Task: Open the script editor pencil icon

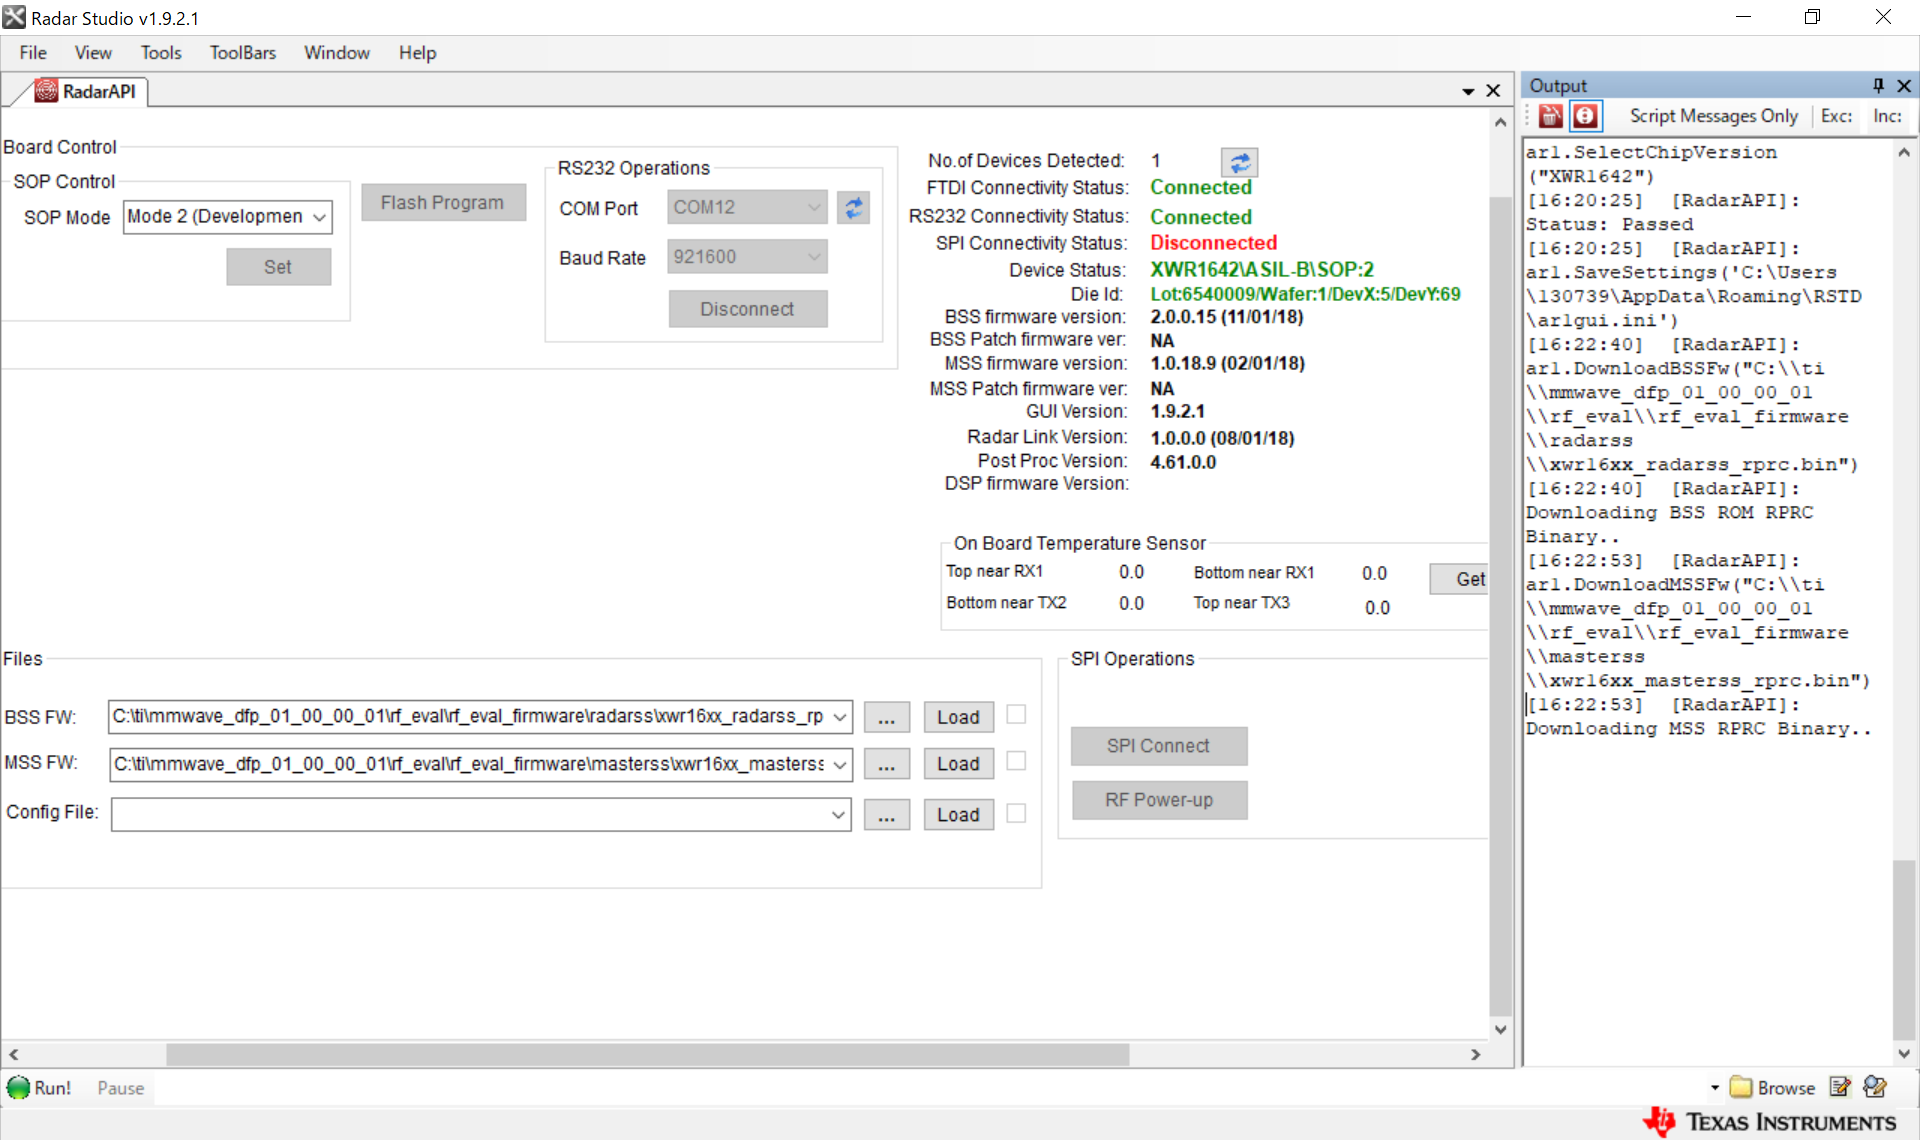Action: pos(1840,1087)
